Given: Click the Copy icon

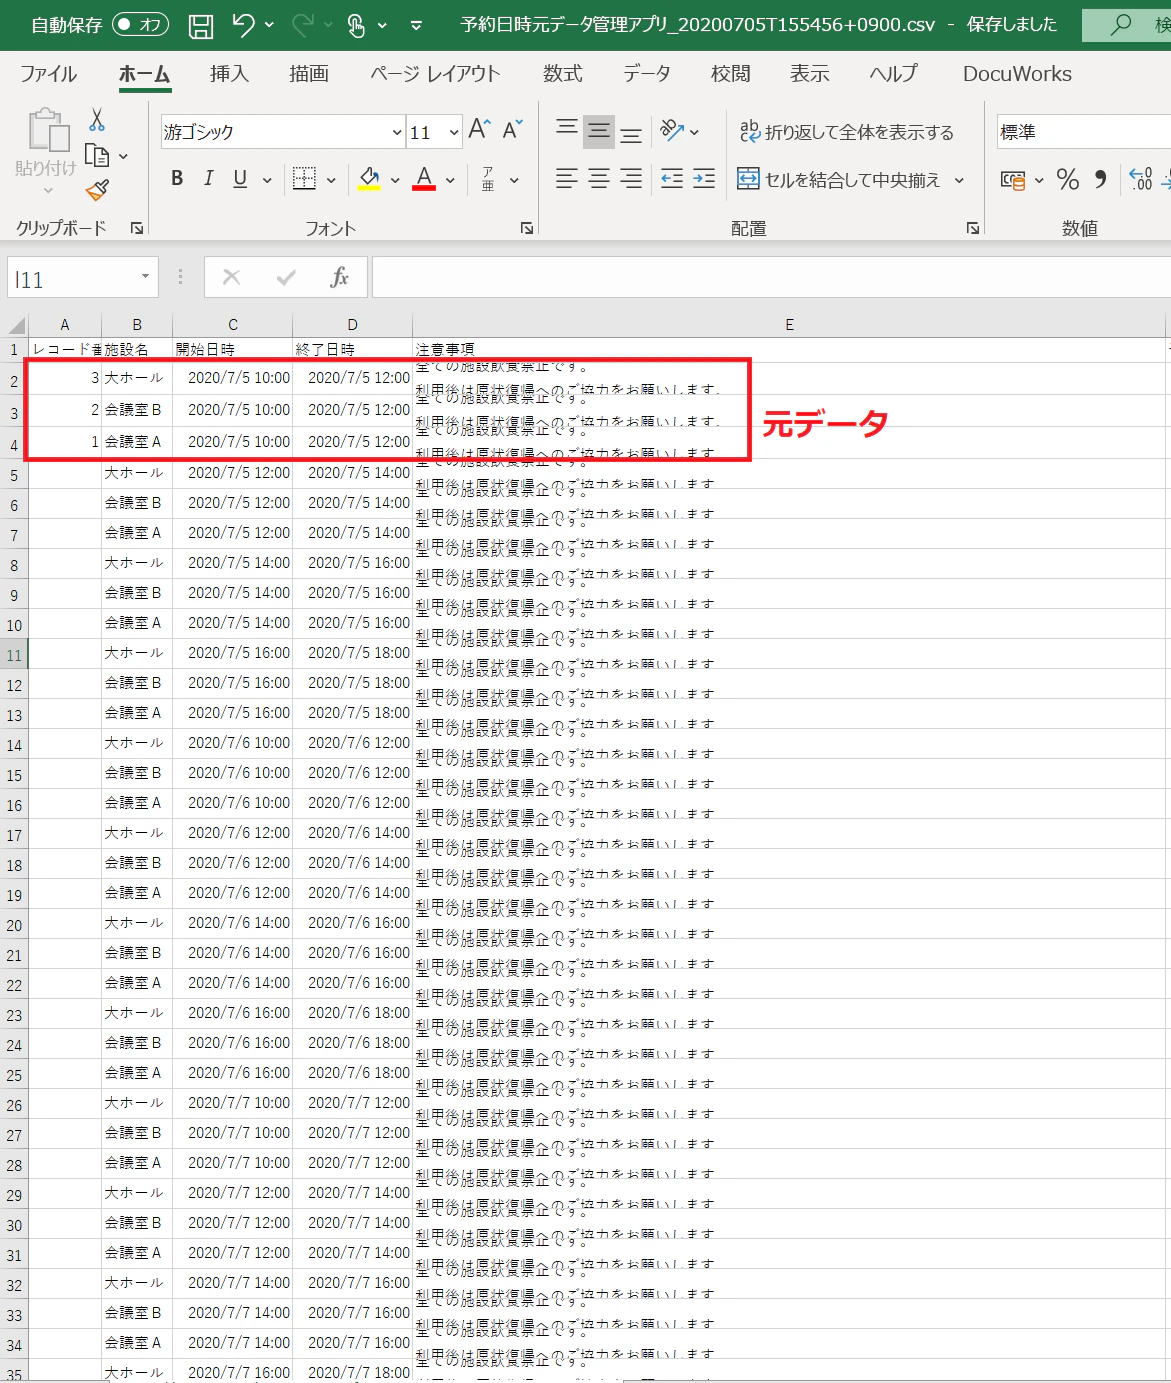Looking at the screenshot, I should click(x=97, y=155).
